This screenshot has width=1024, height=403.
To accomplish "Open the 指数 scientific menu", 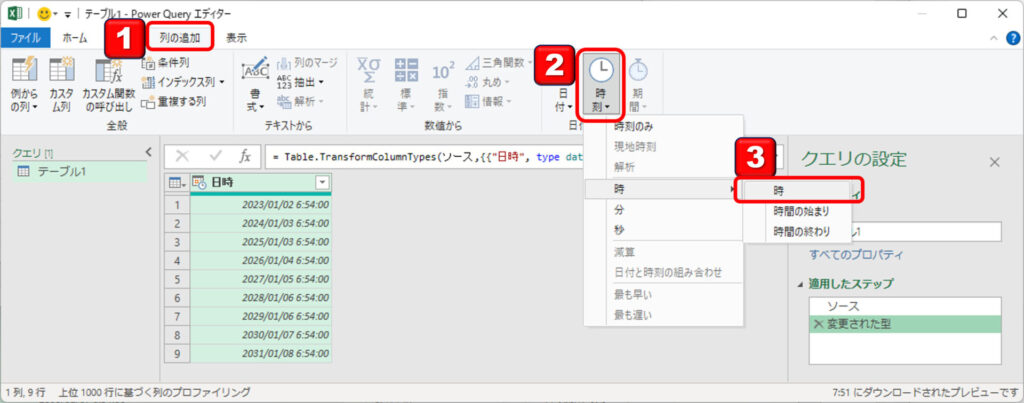I will [443, 84].
